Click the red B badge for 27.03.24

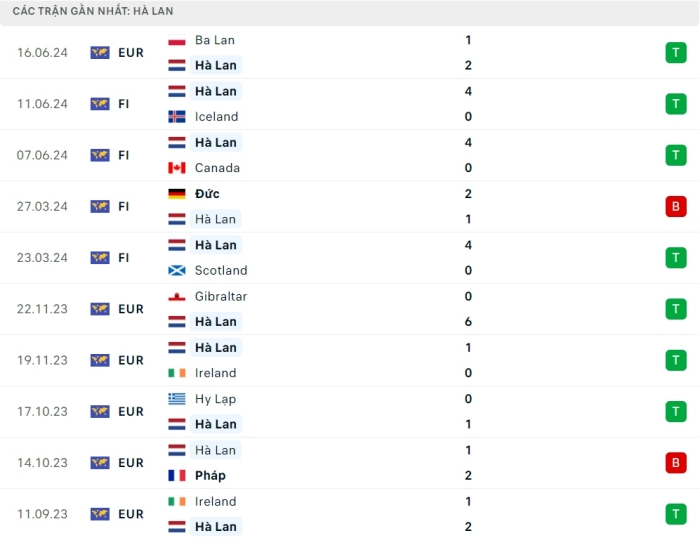pyautogui.click(x=676, y=207)
